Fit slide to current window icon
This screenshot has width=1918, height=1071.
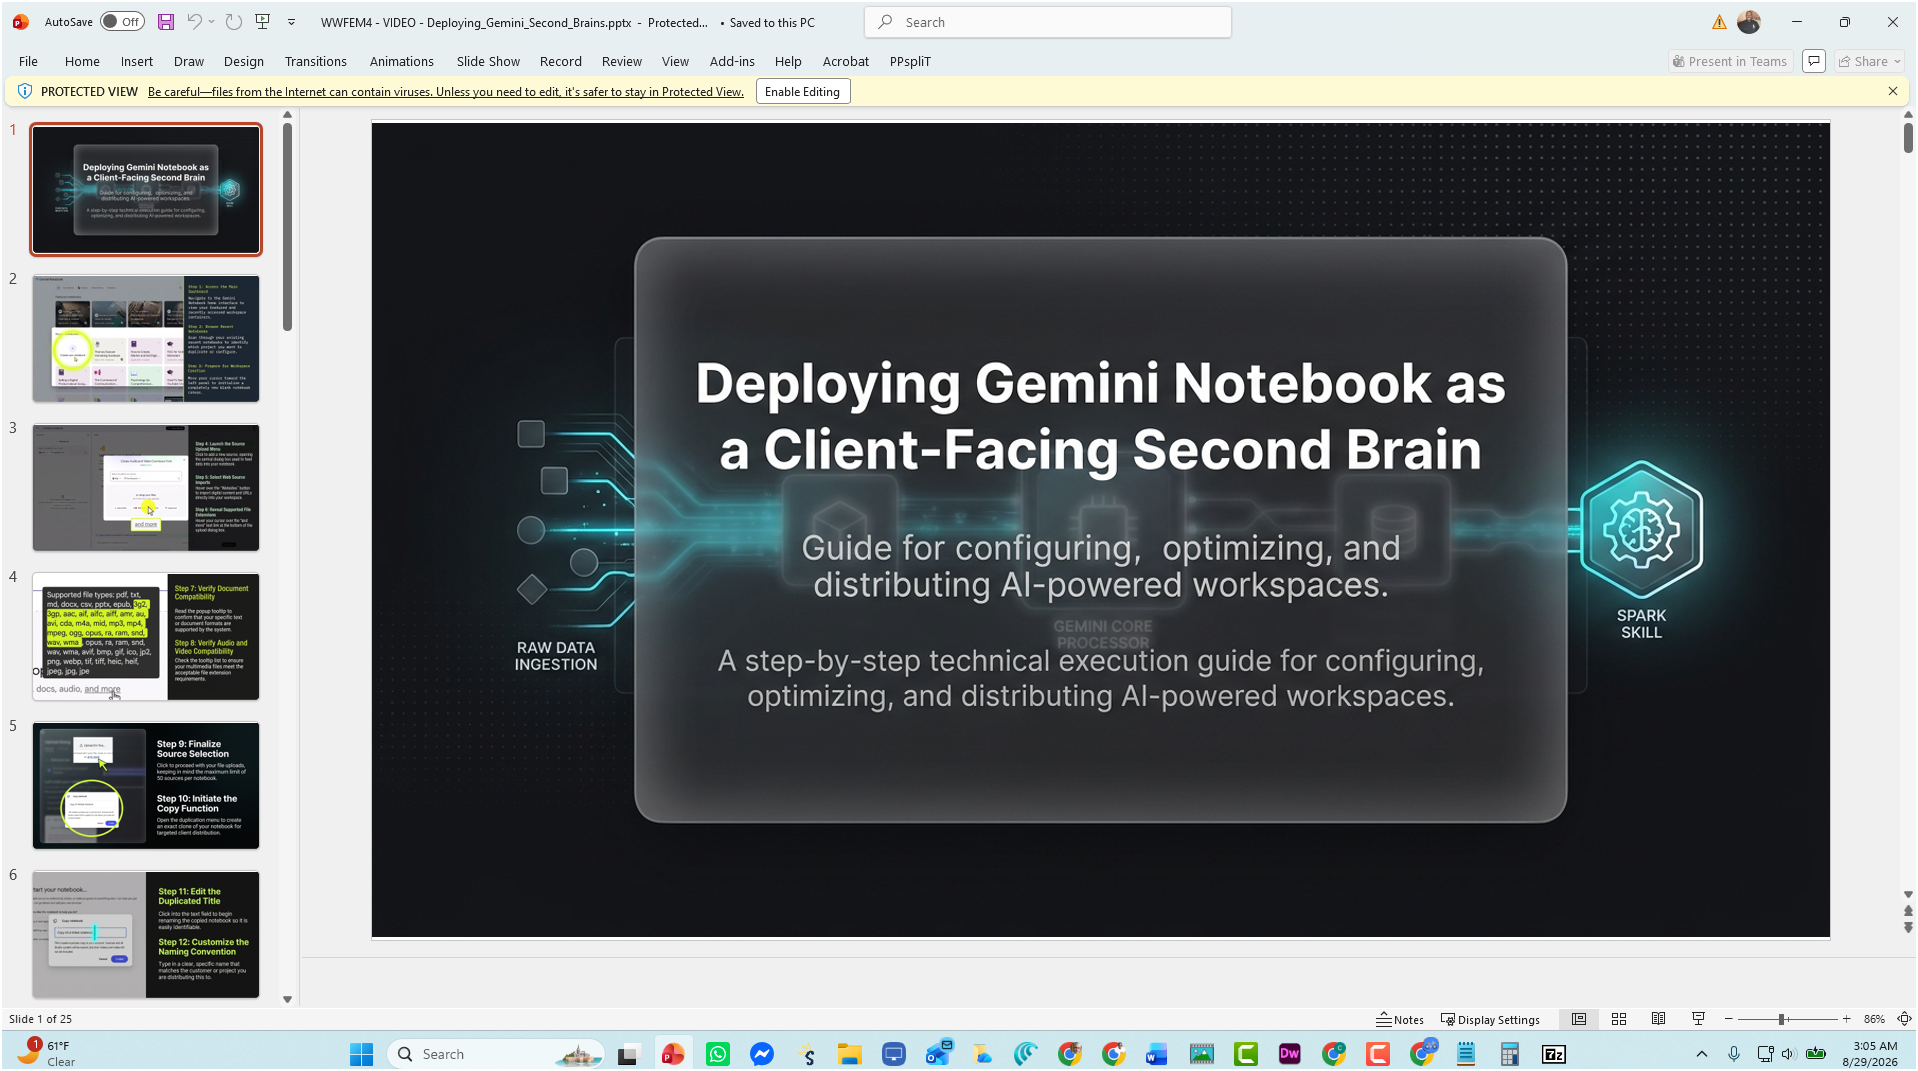click(x=1904, y=1019)
